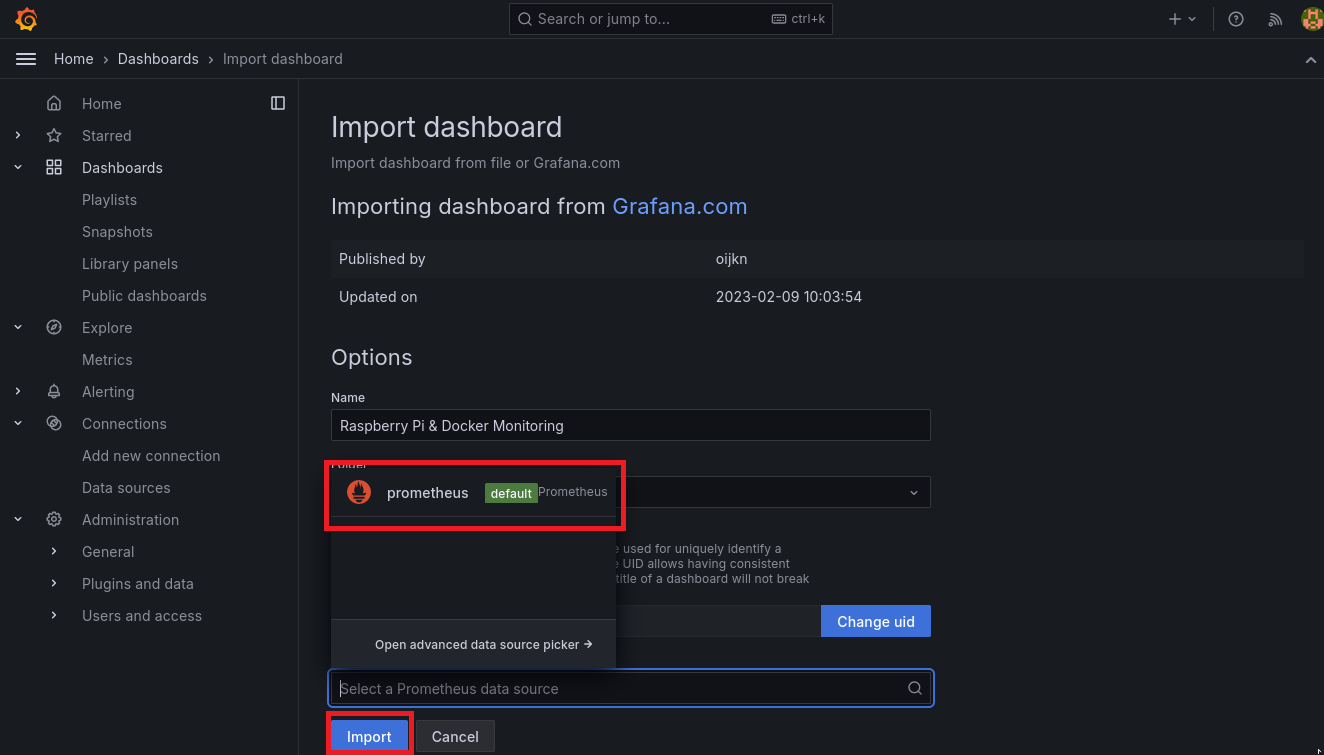Click the Connections icon in sidebar
The width and height of the screenshot is (1324, 755).
pos(54,424)
